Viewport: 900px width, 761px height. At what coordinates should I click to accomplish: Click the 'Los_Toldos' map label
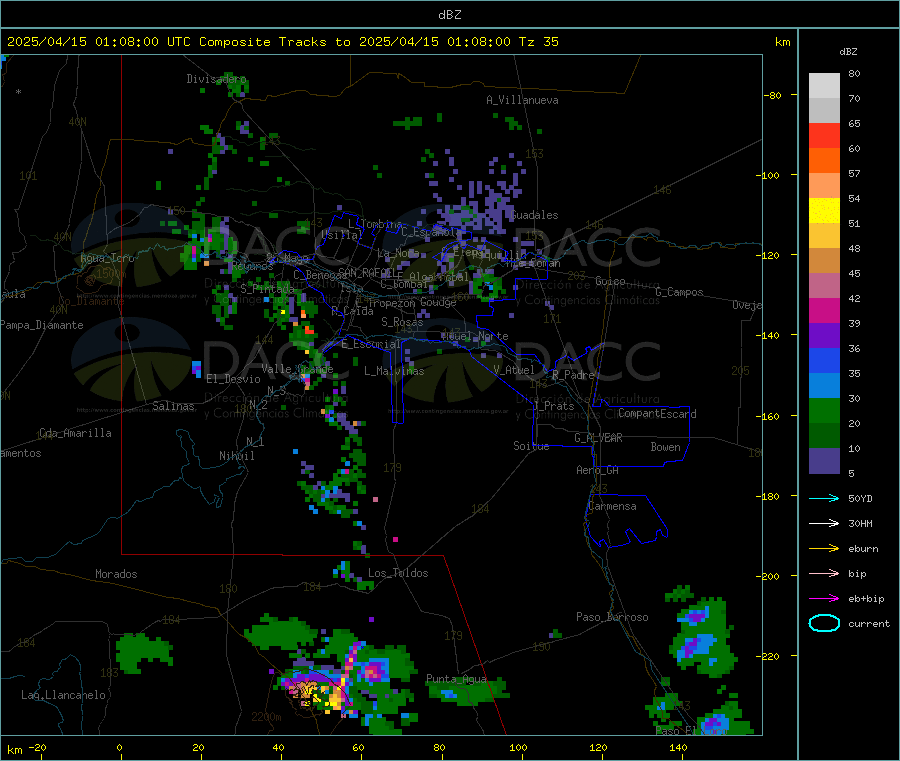tap(398, 573)
